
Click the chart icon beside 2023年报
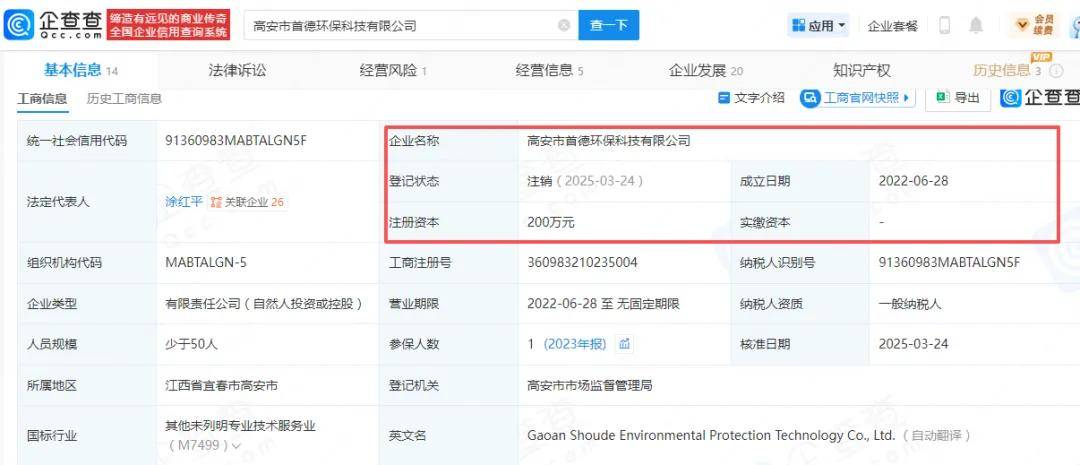[625, 344]
